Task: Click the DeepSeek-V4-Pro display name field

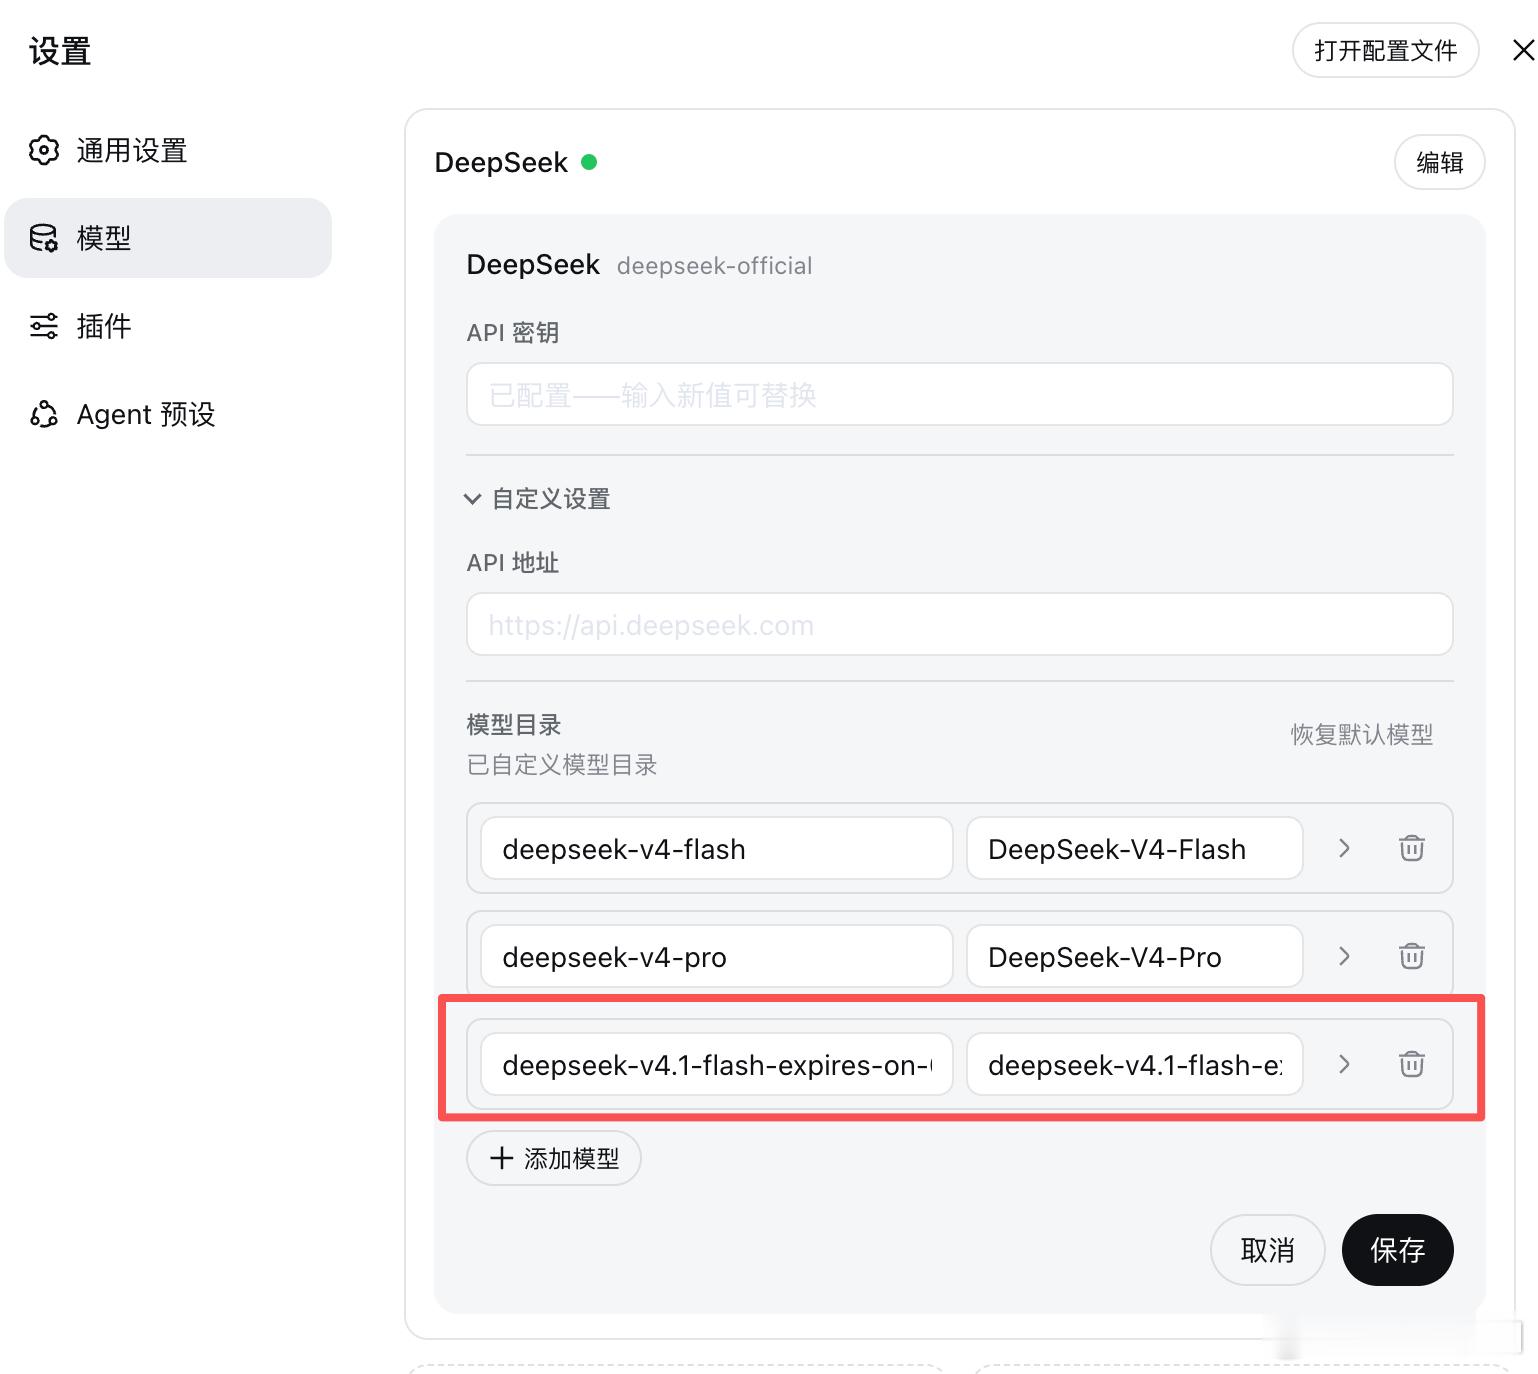Action: click(1134, 957)
